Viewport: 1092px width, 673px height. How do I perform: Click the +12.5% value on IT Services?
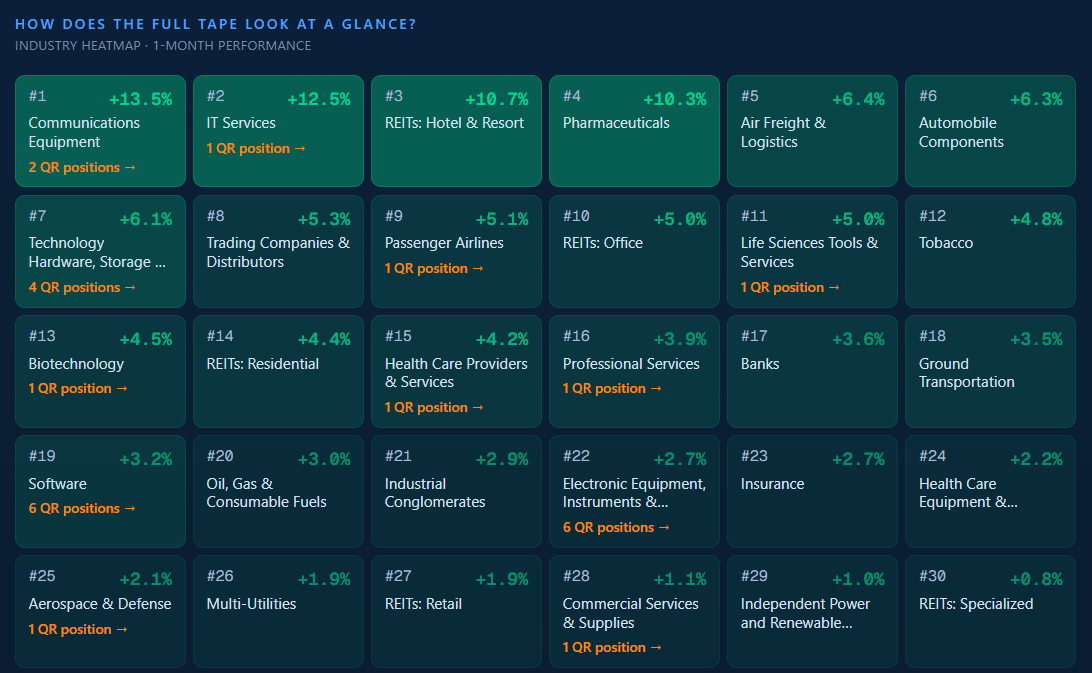pyautogui.click(x=319, y=99)
